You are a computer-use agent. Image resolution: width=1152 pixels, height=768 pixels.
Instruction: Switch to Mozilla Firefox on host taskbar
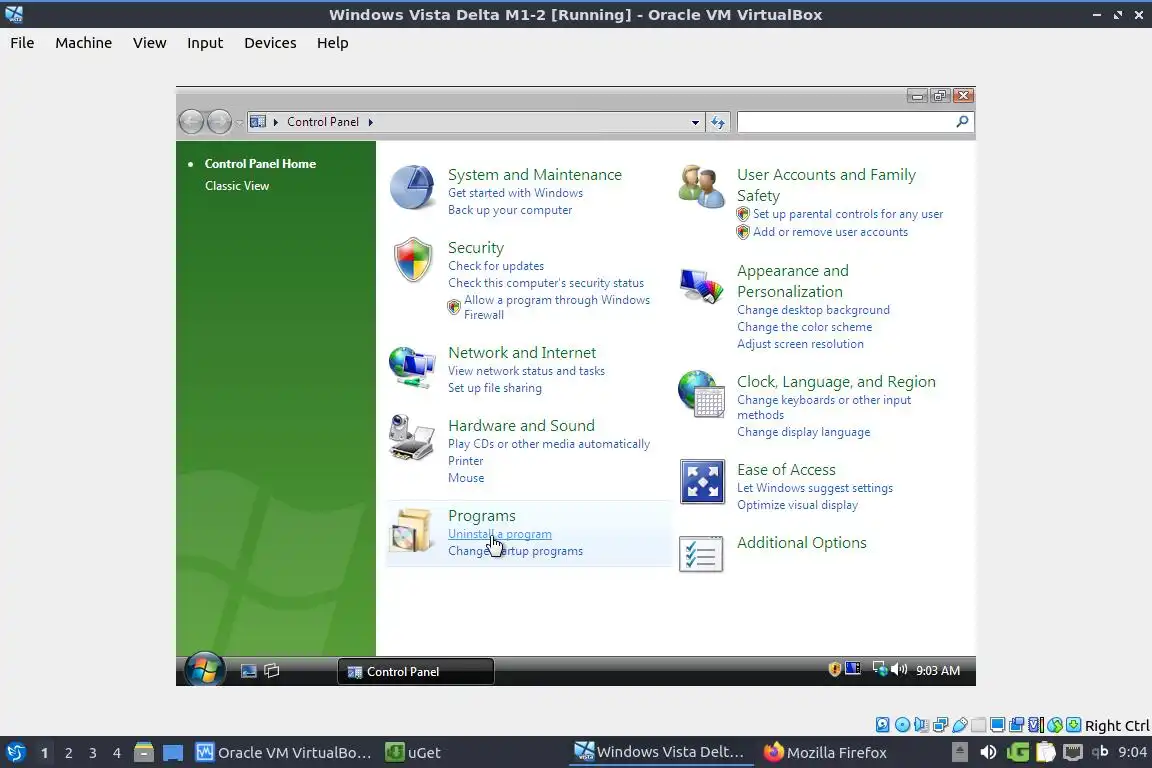tap(826, 753)
